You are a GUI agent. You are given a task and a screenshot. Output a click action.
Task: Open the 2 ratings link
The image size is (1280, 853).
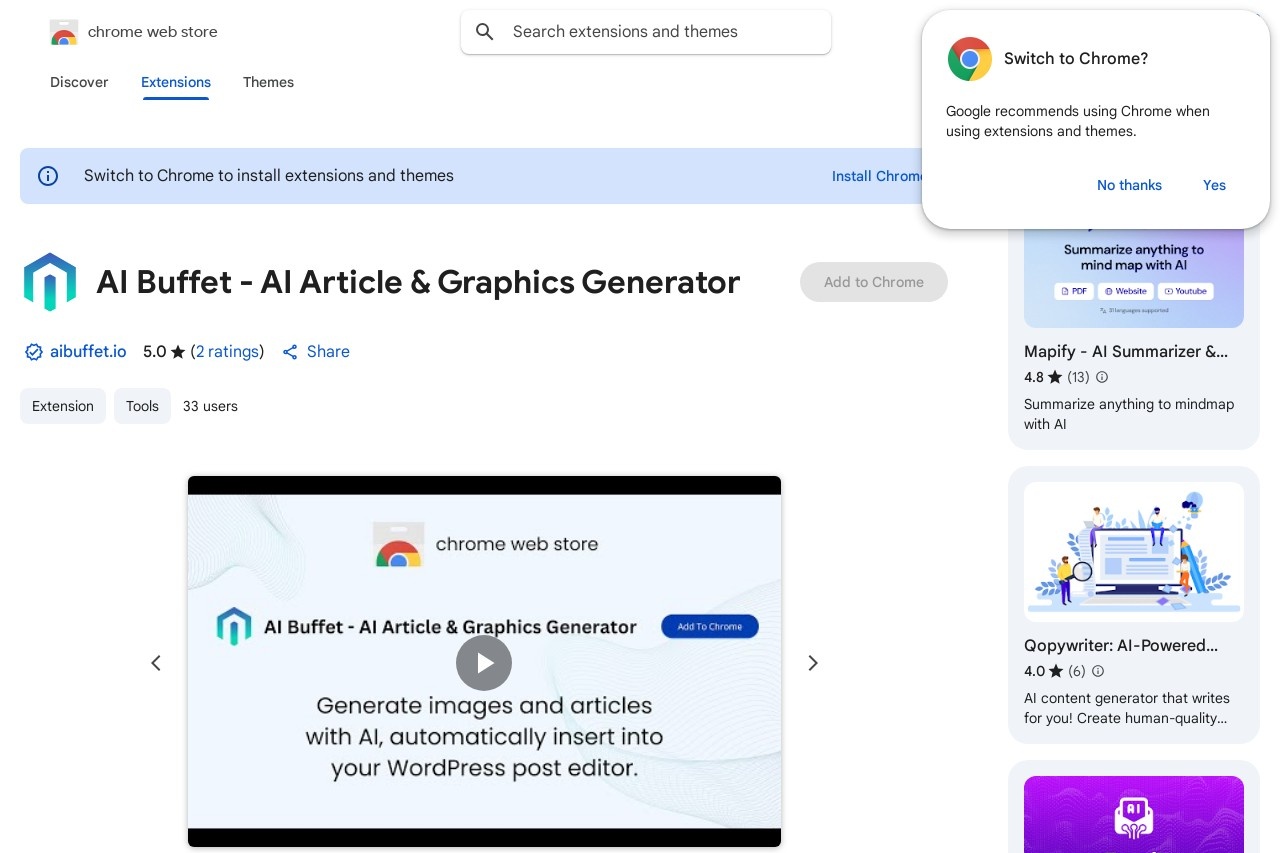coord(227,352)
